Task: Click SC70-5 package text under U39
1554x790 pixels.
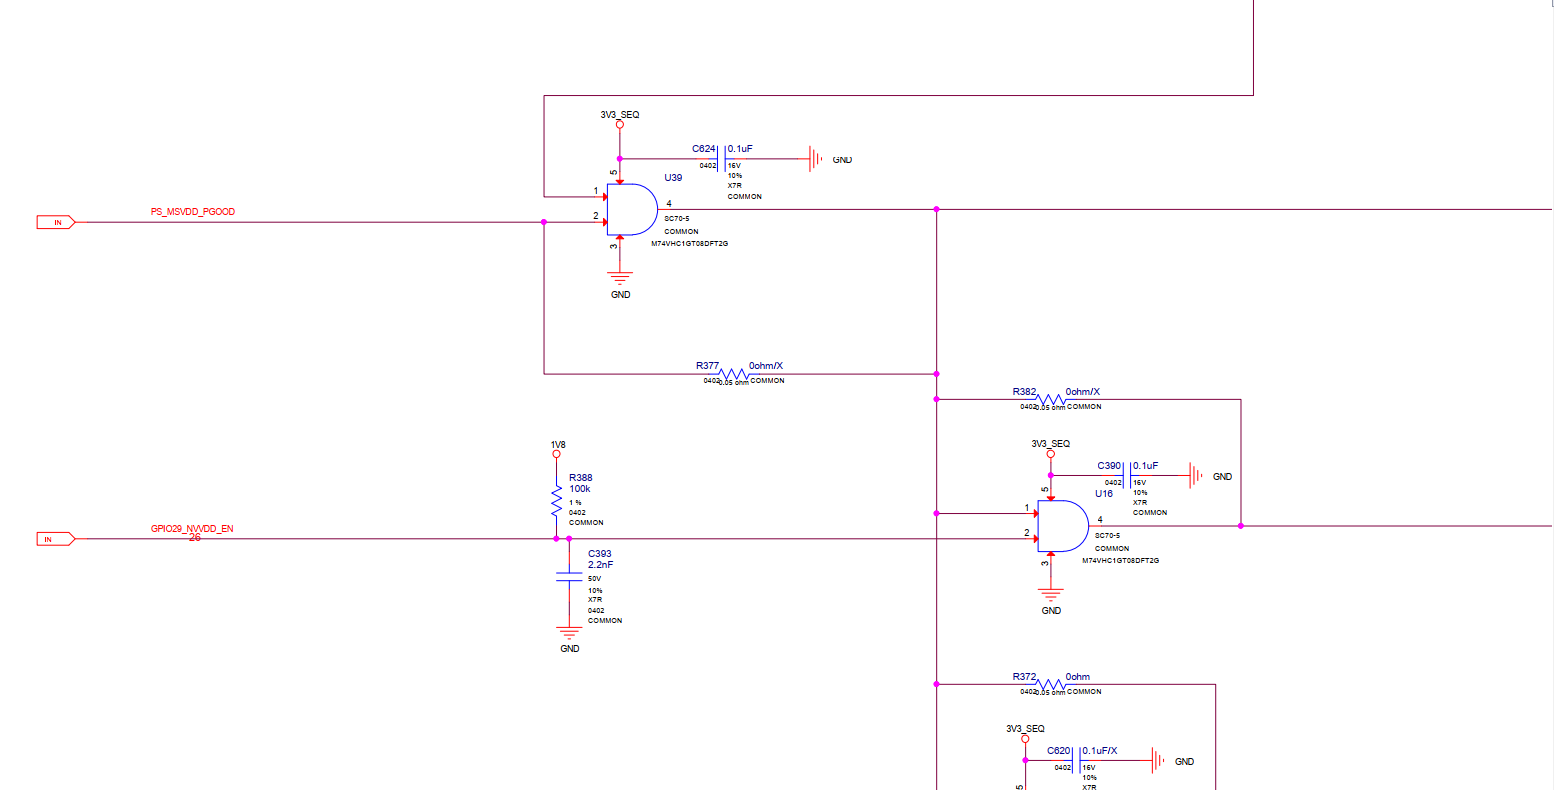Action: pos(677,218)
